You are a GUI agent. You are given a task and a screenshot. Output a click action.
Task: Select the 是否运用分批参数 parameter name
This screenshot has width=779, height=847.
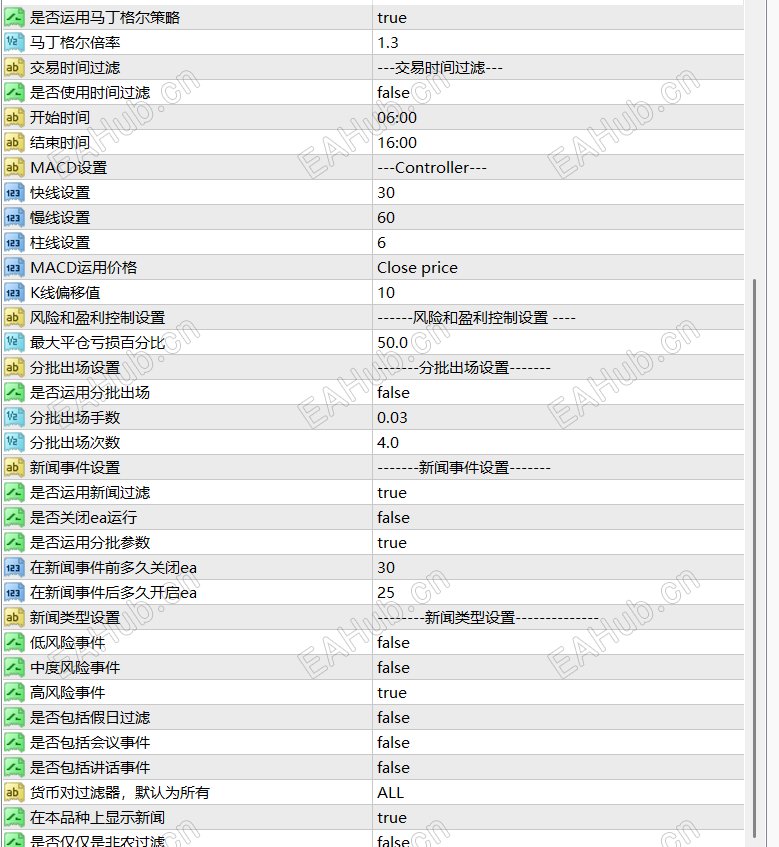click(90, 542)
